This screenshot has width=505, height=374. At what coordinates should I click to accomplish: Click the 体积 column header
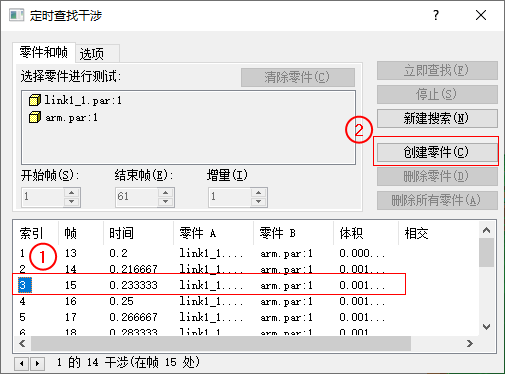(366, 233)
